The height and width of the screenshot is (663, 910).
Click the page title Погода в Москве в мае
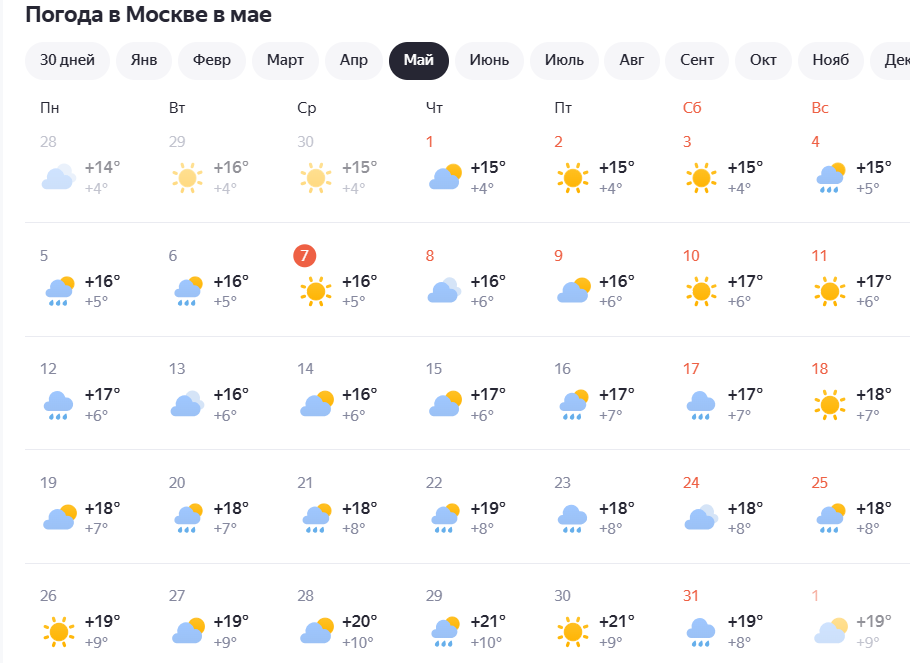[148, 15]
